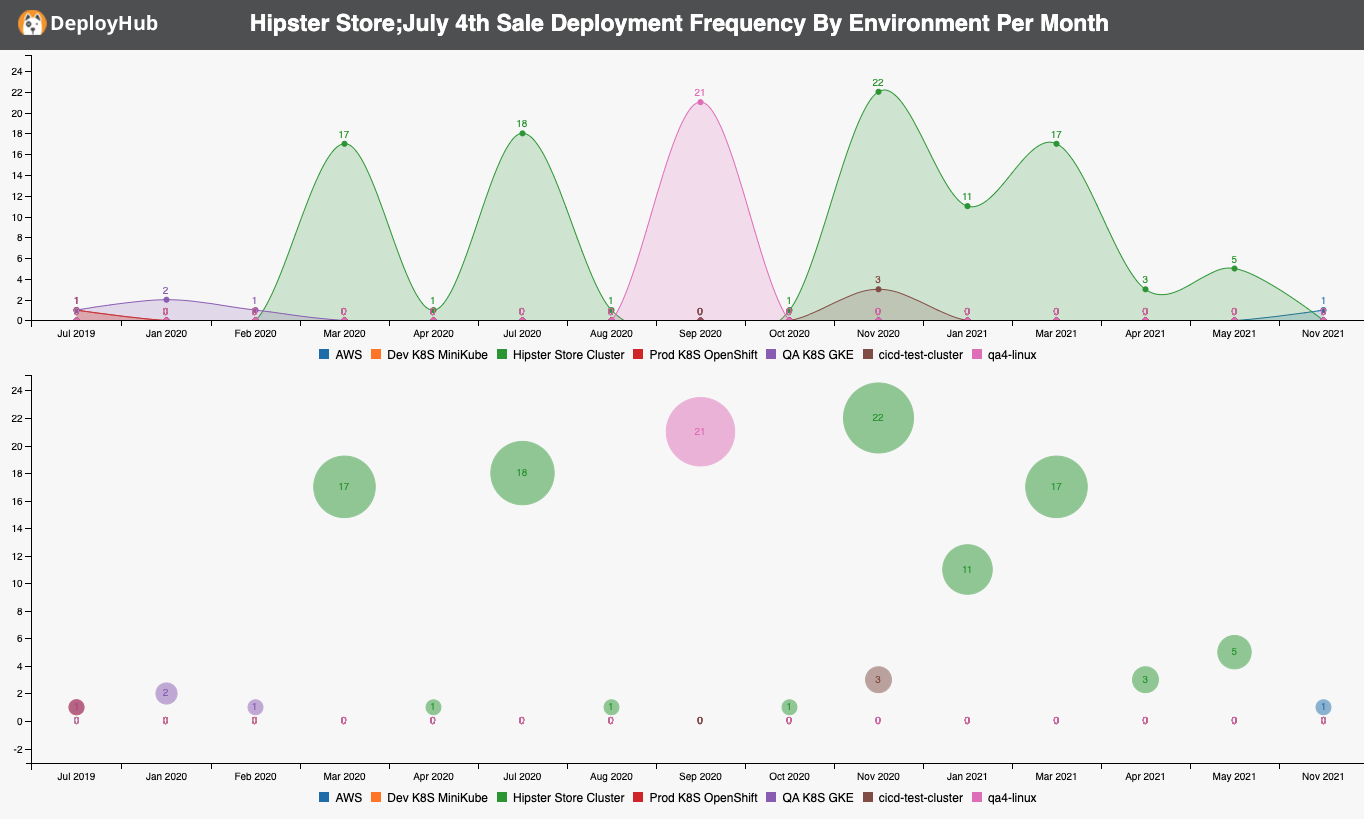
Task: Click the dashboard title text
Action: point(679,23)
